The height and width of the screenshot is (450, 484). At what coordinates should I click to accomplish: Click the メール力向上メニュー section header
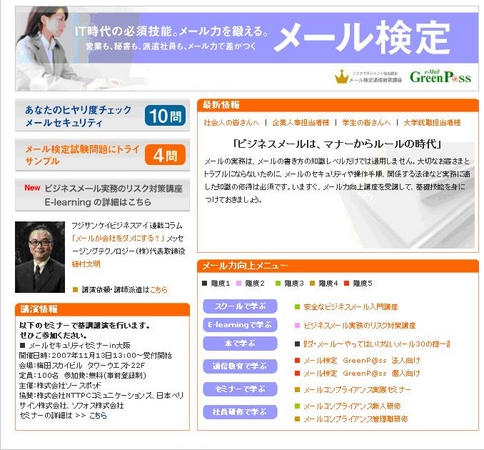(338, 266)
